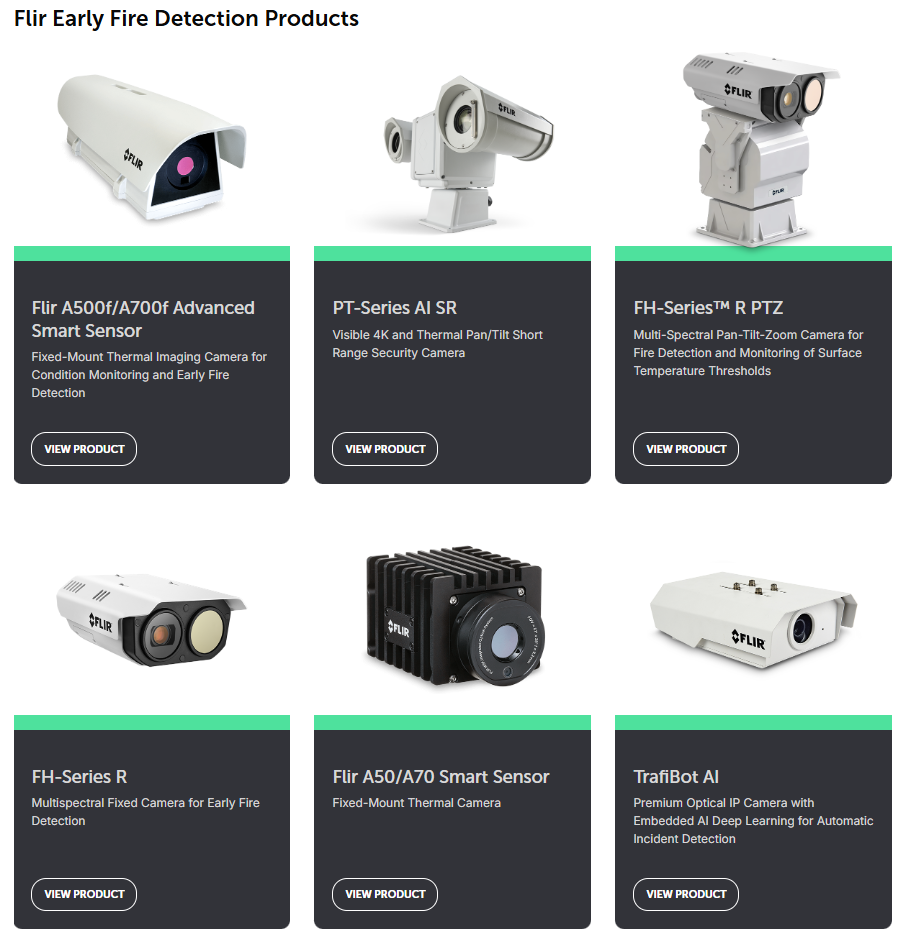
Task: Open the PT-Series AI SR title link
Action: [395, 308]
